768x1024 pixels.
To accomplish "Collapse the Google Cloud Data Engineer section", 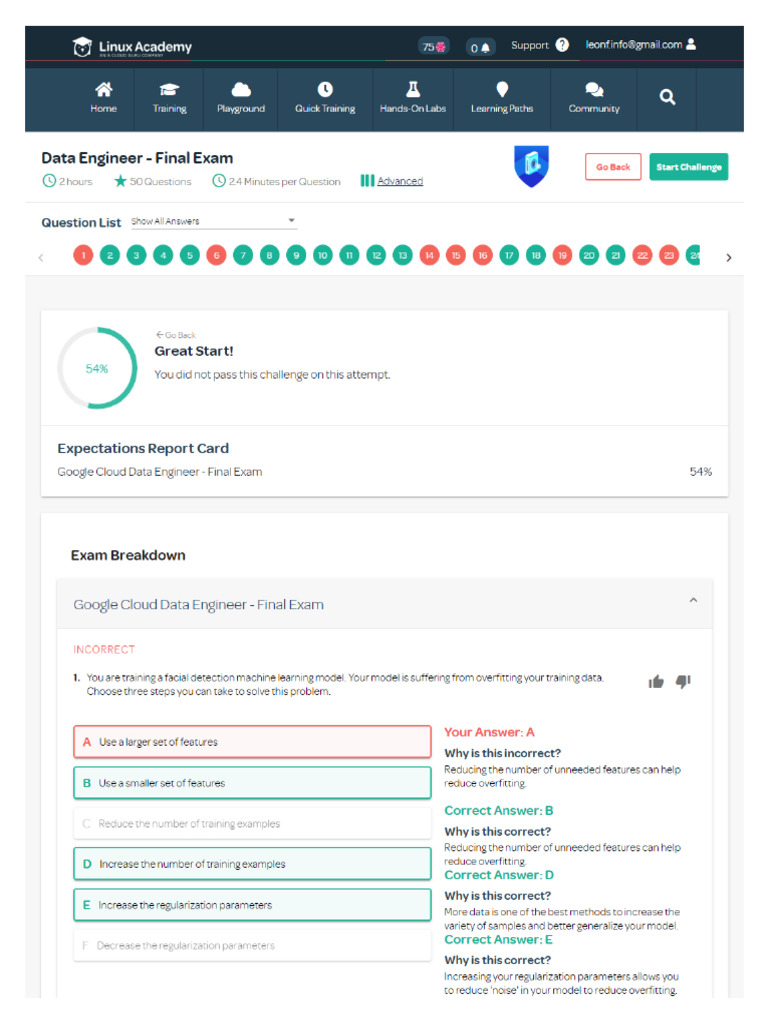I will (693, 601).
